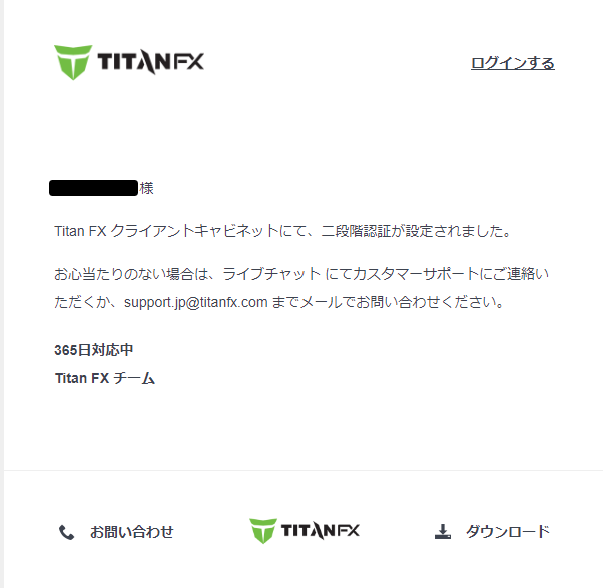
Task: Click the blacked-out recipient name block
Action: [93, 188]
